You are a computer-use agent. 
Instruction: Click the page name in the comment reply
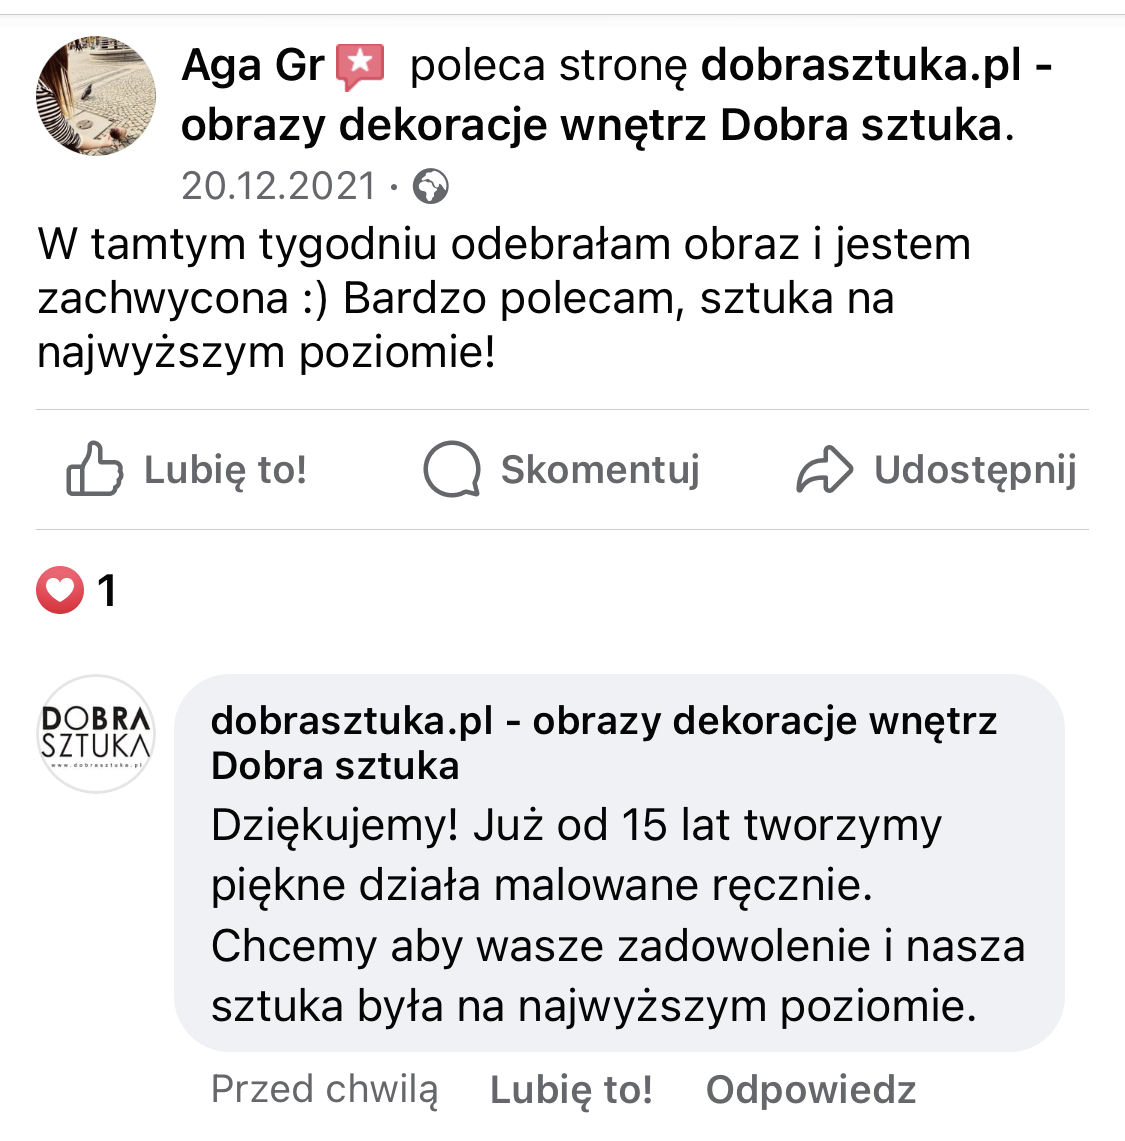tap(603, 742)
